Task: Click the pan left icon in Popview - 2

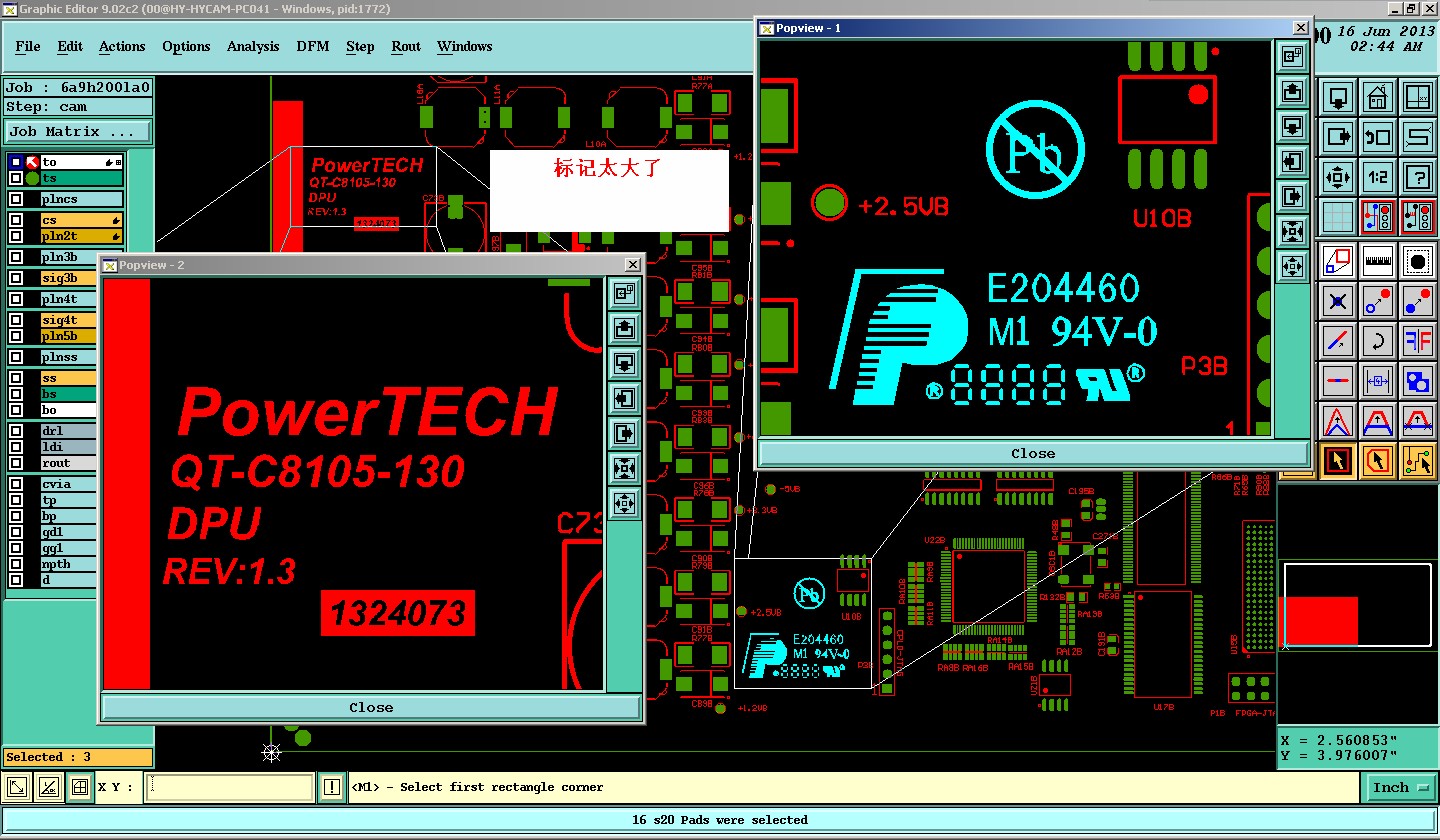Action: [x=625, y=398]
